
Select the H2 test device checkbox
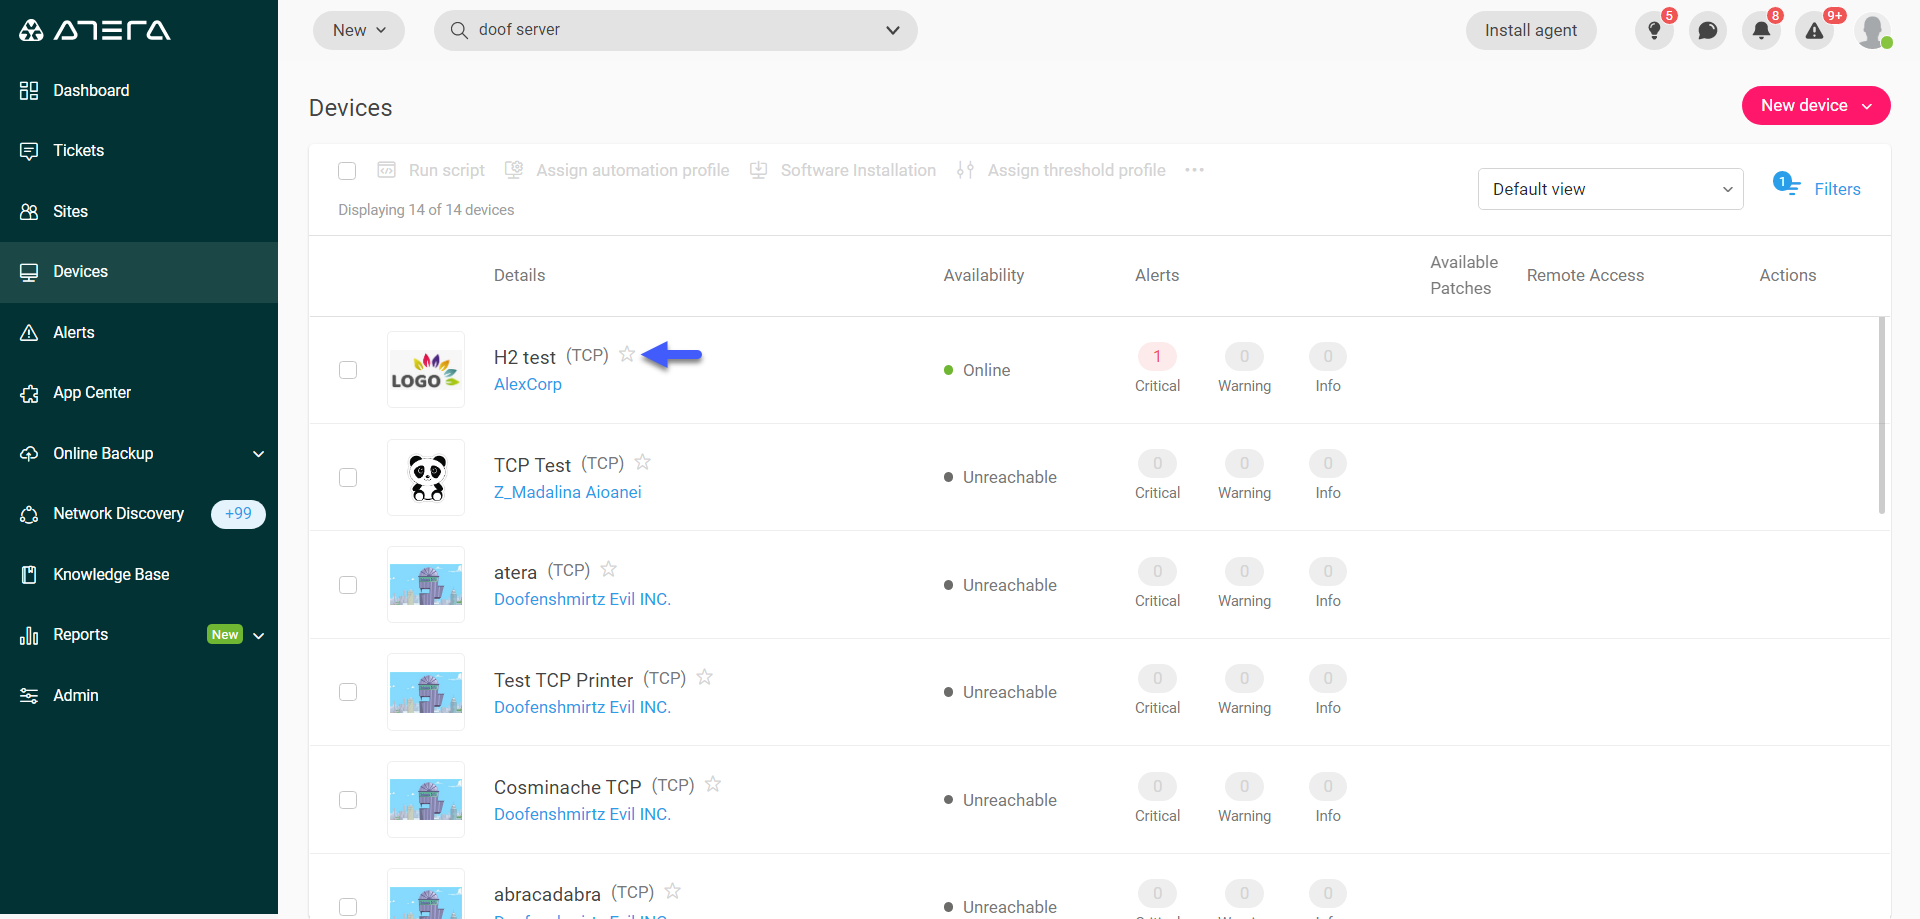point(348,370)
